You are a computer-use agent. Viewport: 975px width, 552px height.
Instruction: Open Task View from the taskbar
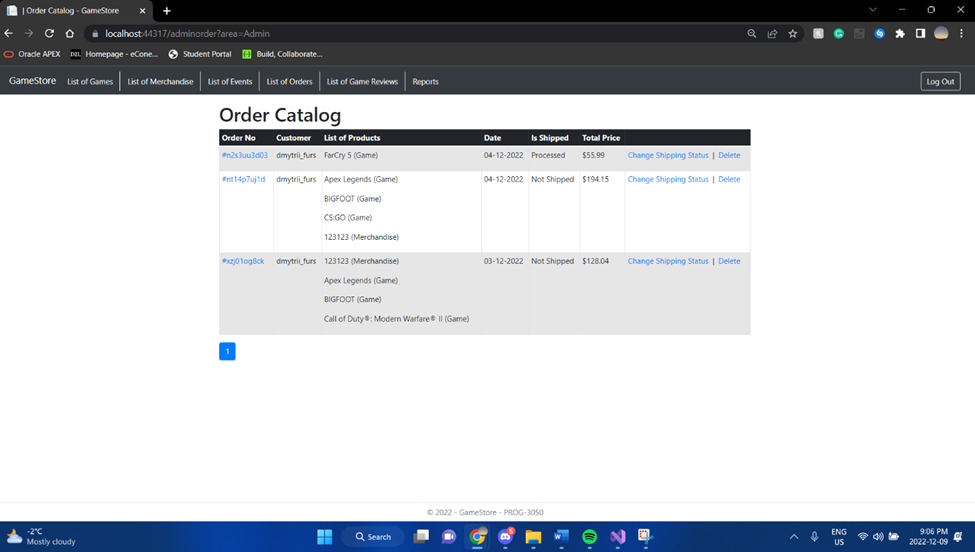click(422, 536)
